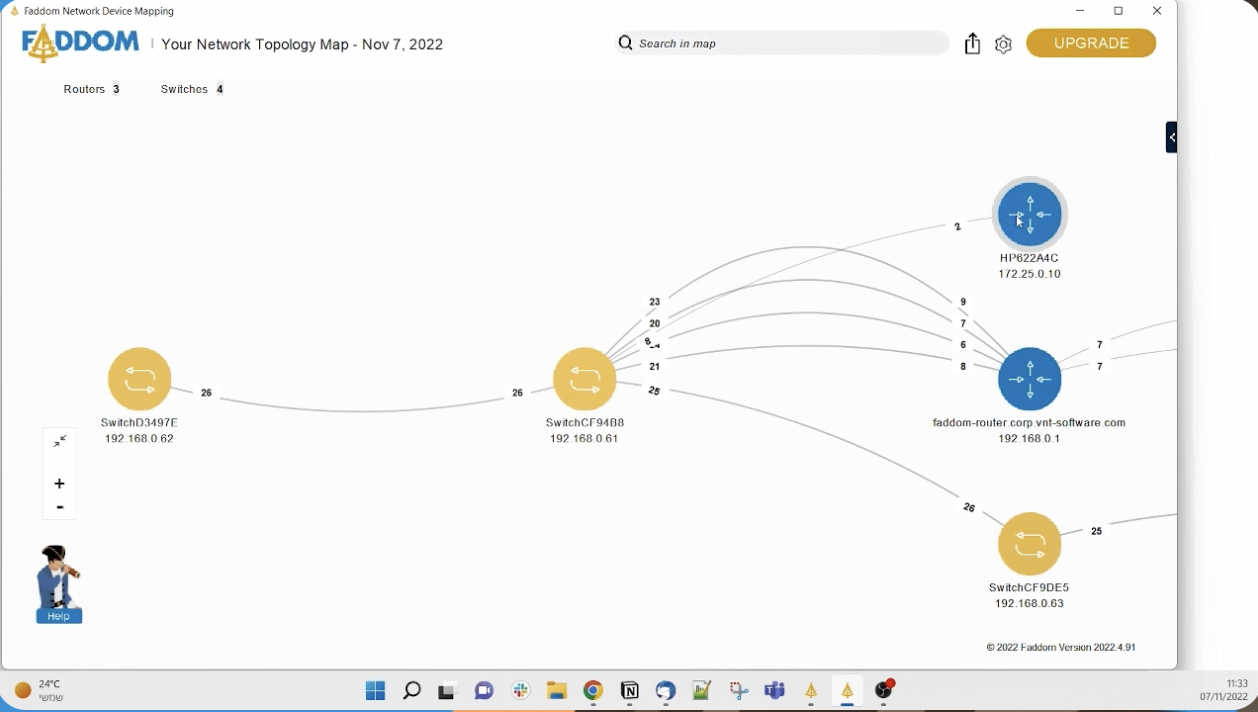Image resolution: width=1258 pixels, height=712 pixels.
Task: Select the SwitchCF94B8 switch node
Action: 585,379
